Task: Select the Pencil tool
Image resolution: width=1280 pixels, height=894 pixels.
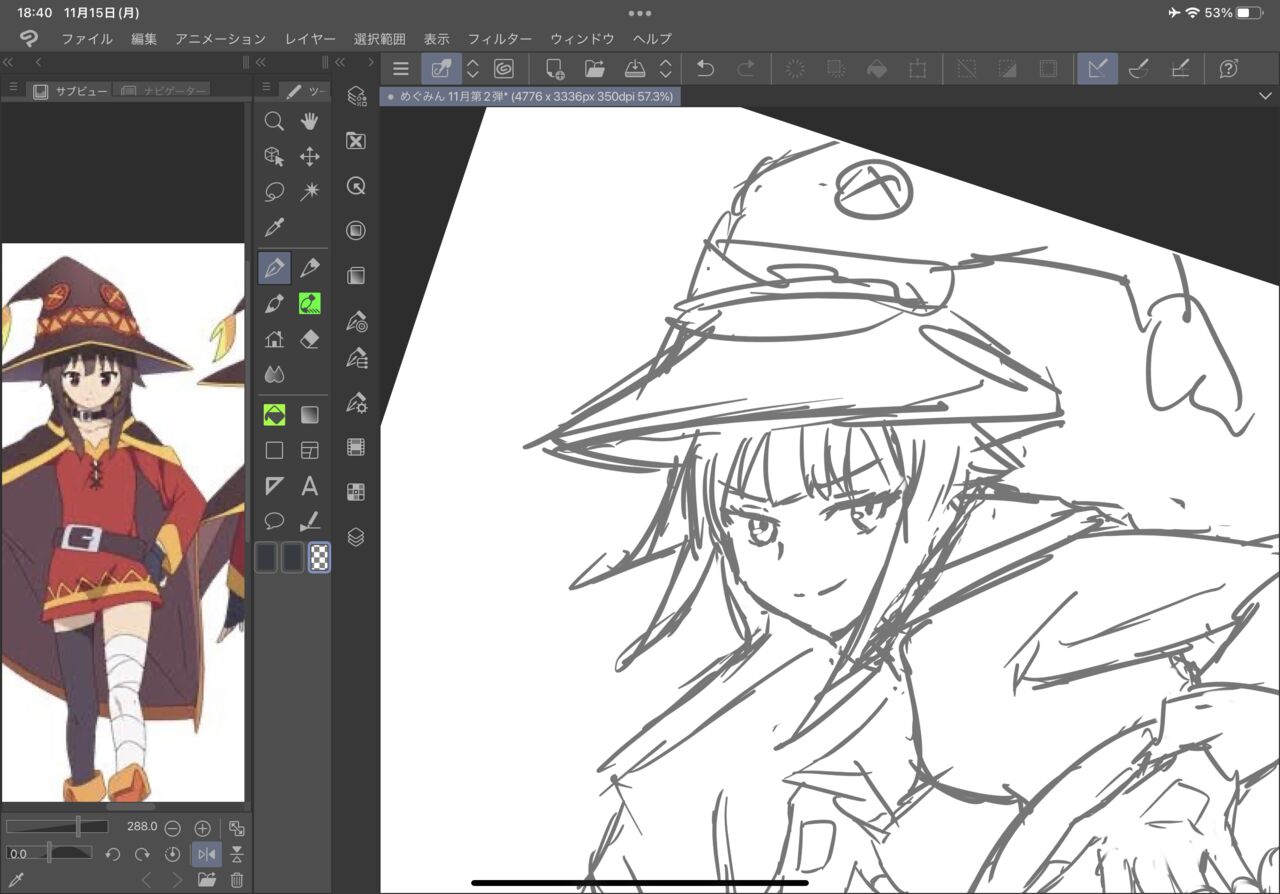Action: [x=310, y=268]
